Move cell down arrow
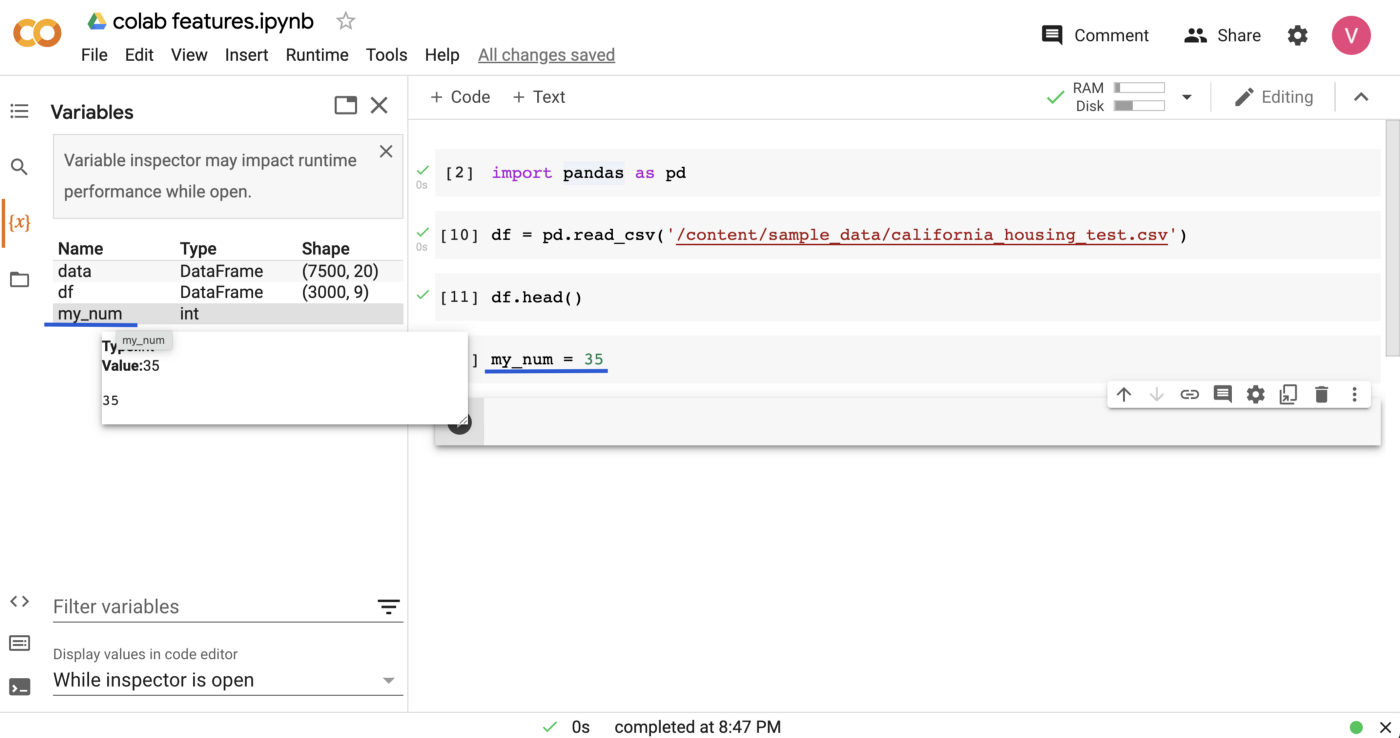Viewport: 1400px width, 738px height. pos(1157,394)
